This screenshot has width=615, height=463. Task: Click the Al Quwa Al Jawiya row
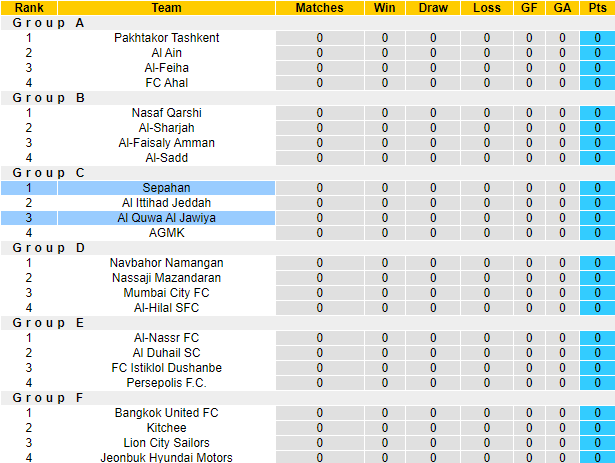(x=166, y=218)
